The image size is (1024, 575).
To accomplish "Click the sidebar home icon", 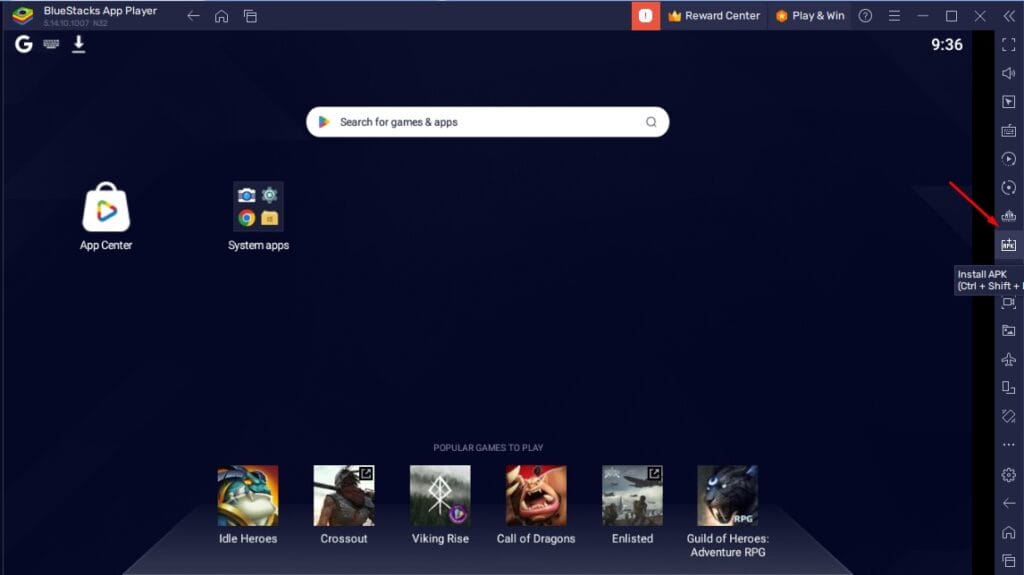I will (1008, 532).
